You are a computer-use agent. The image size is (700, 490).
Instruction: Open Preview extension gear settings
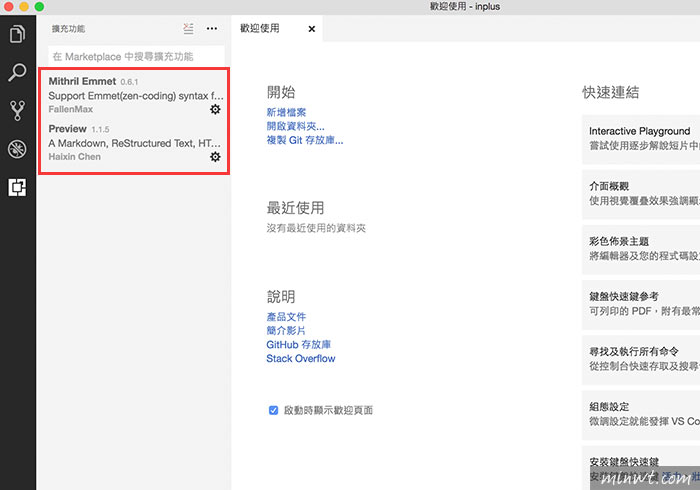(215, 157)
